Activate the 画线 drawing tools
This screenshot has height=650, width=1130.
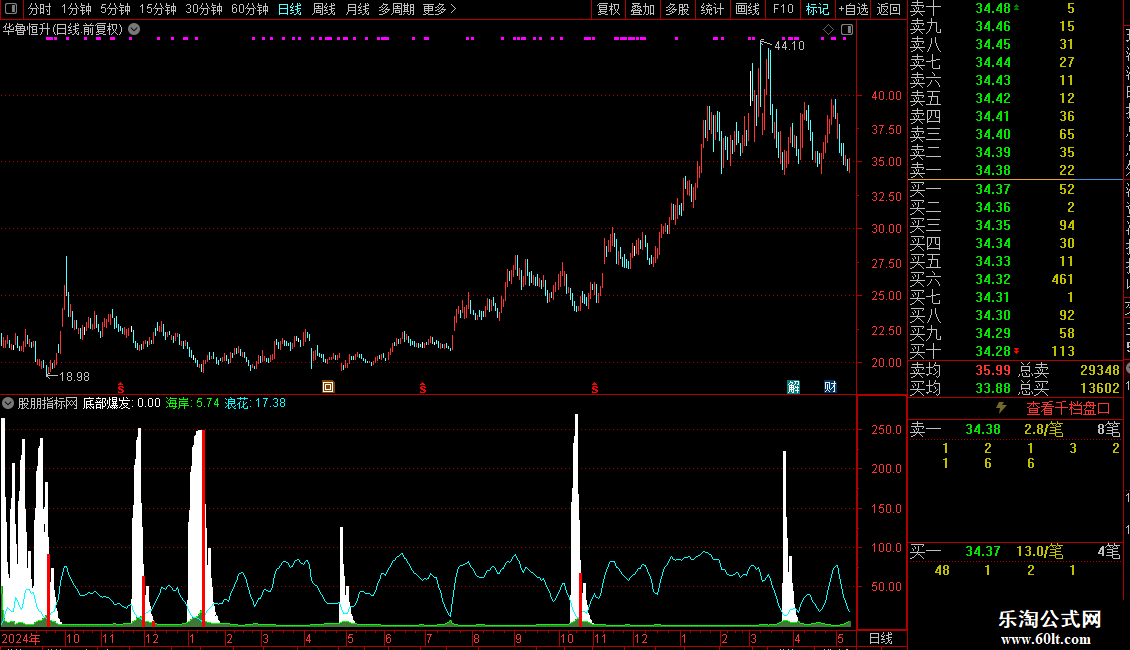[747, 9]
